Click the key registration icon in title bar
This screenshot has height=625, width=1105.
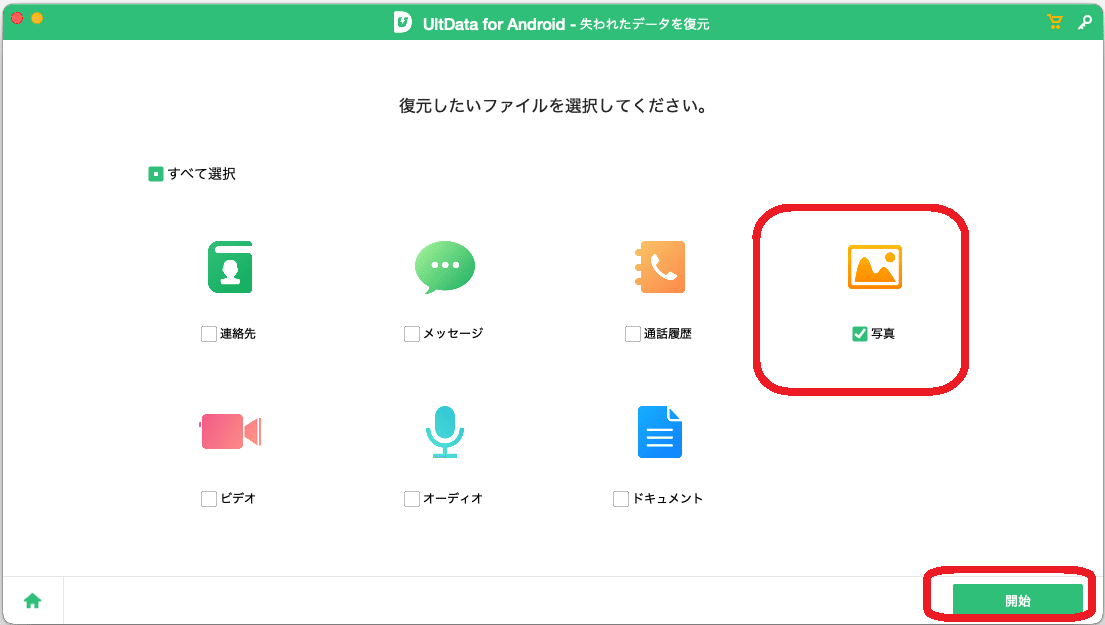(x=1085, y=22)
